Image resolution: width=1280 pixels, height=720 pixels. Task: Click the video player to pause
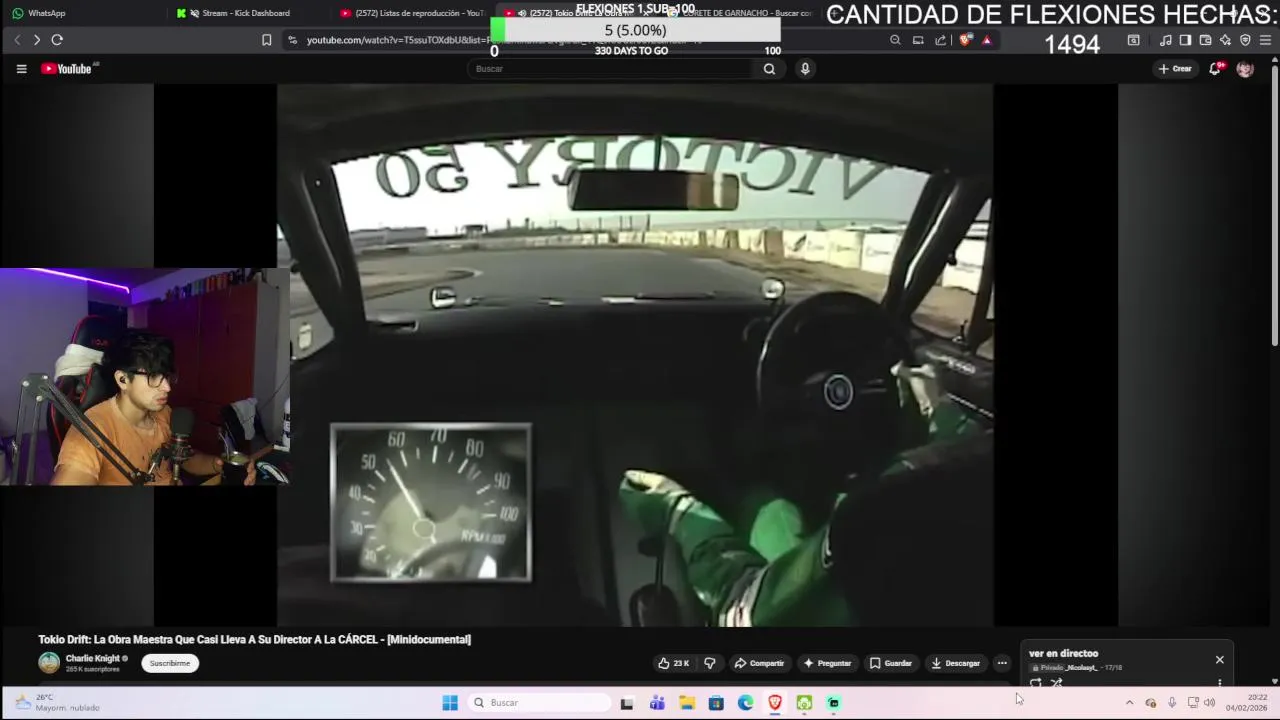click(x=635, y=355)
